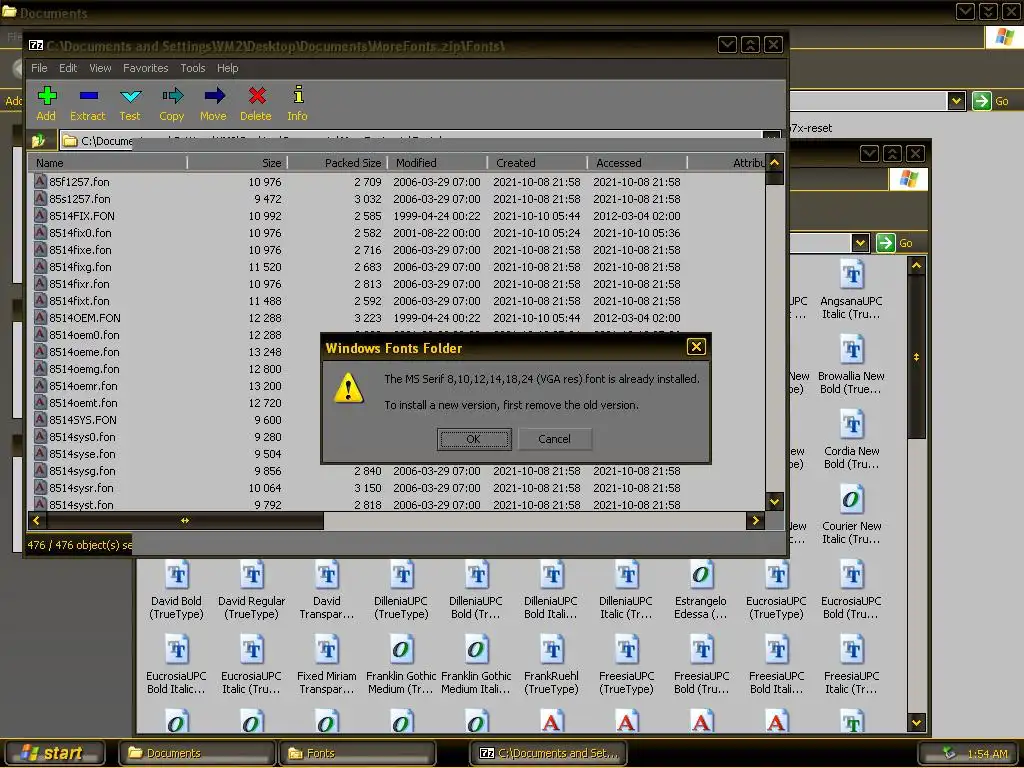
Task: Select the Estrangelo Edessa font icon
Action: (x=701, y=575)
